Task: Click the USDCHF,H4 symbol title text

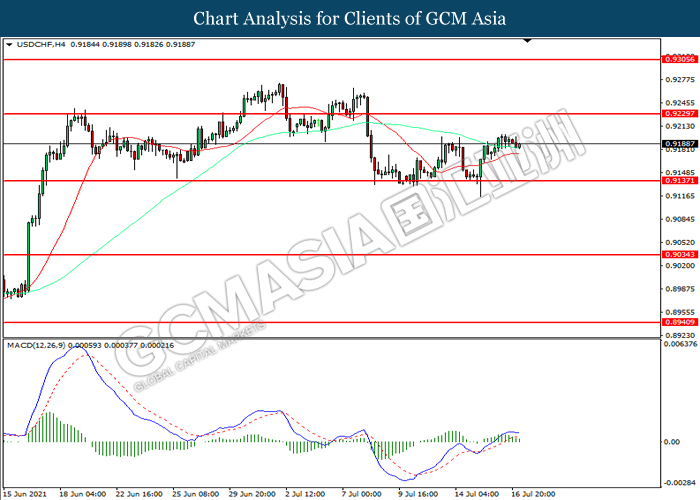Action: 41,45
